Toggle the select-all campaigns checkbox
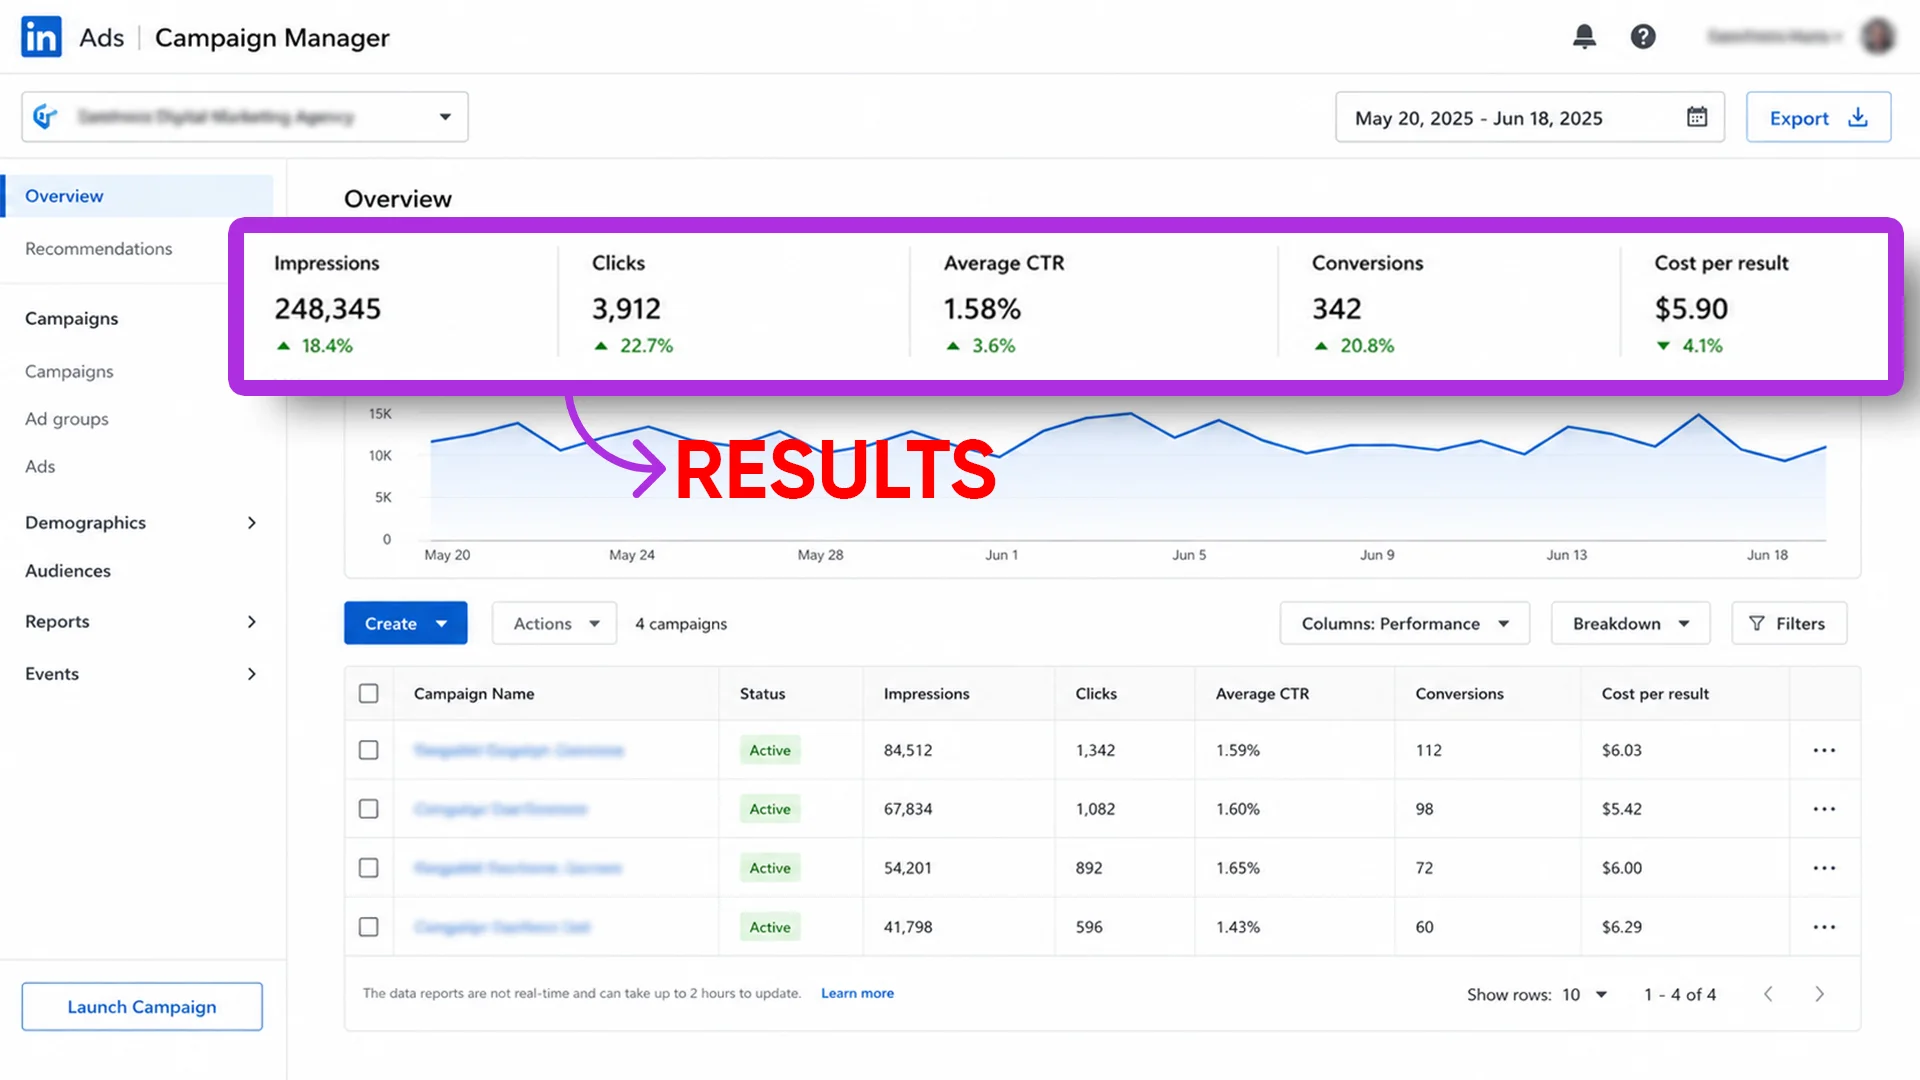The image size is (1920, 1080). [369, 693]
